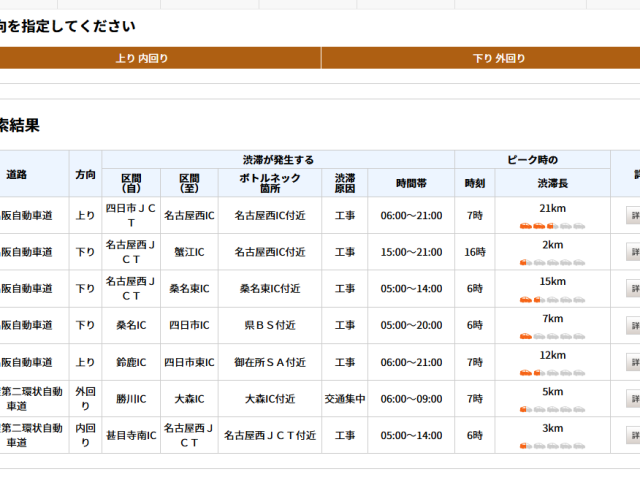Click car icons under 12km congestion length
This screenshot has height=480, width=640.
click(x=552, y=372)
